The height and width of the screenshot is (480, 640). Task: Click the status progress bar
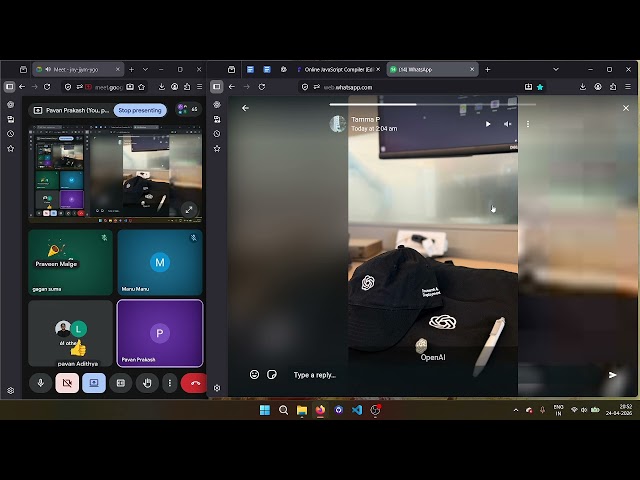coord(433,104)
